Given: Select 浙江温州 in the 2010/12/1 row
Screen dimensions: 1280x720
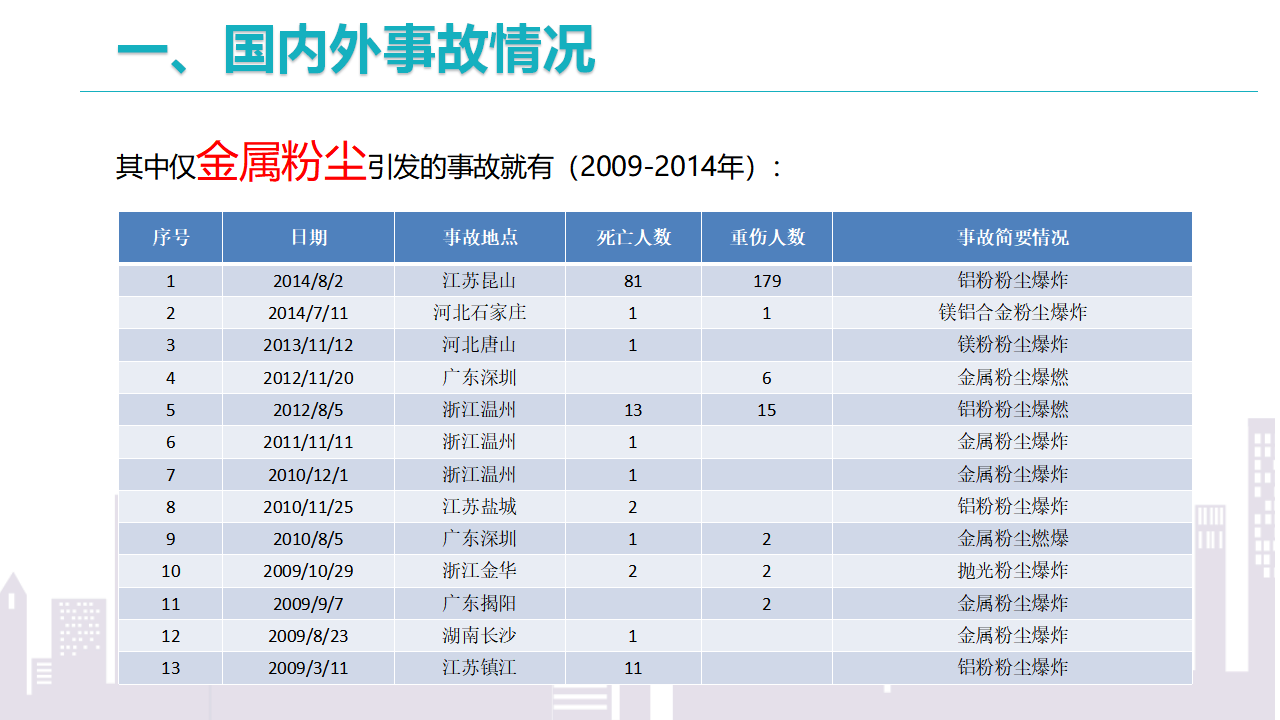Looking at the screenshot, I should coord(480,474).
